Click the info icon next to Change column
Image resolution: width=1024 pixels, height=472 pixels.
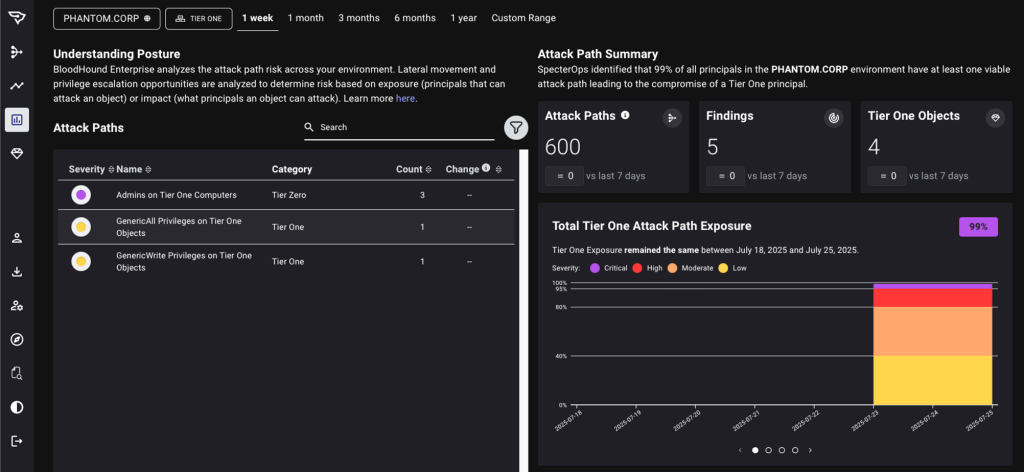point(486,168)
